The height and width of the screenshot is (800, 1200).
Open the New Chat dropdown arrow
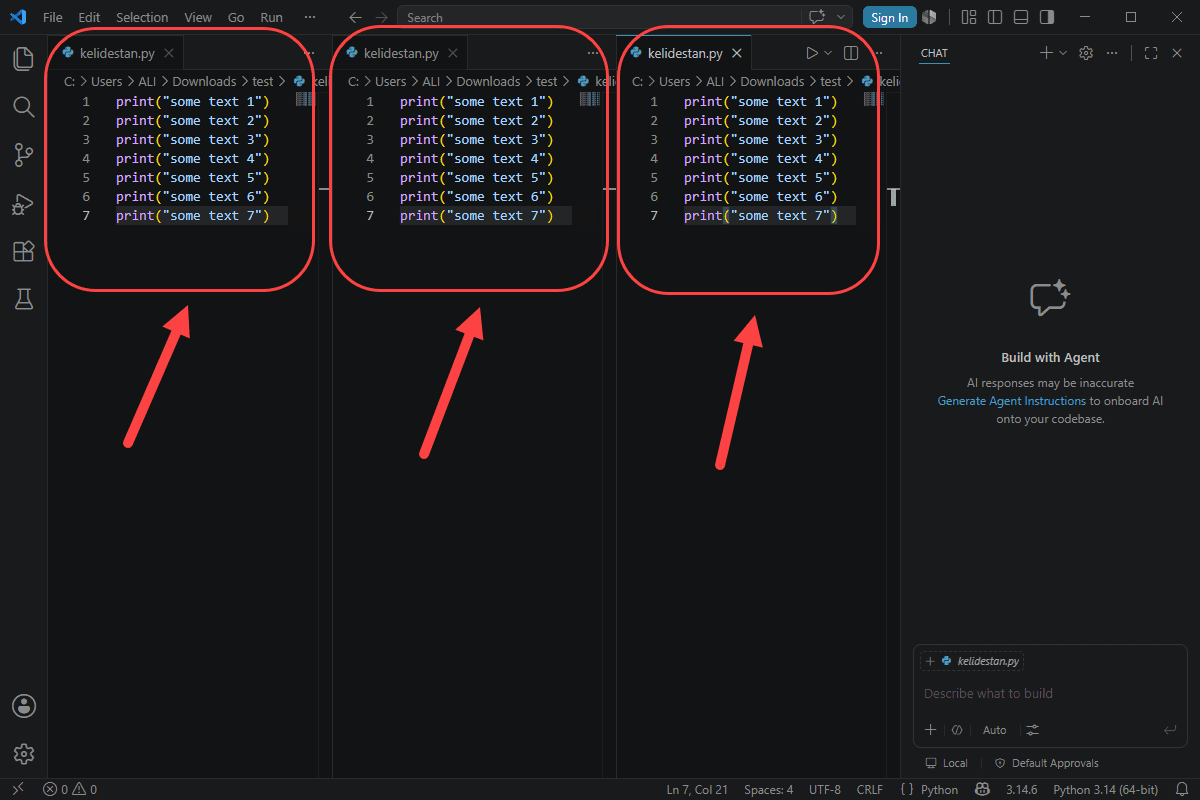coord(1062,53)
